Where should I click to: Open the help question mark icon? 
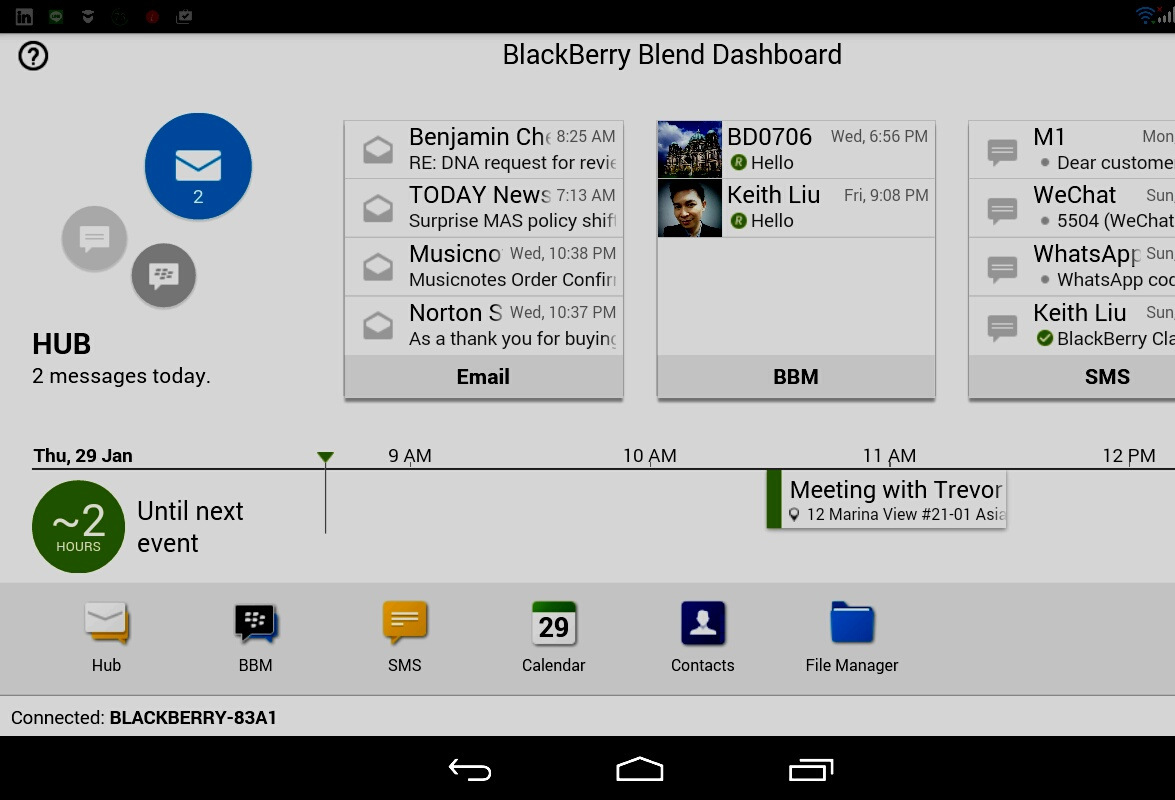coord(33,55)
